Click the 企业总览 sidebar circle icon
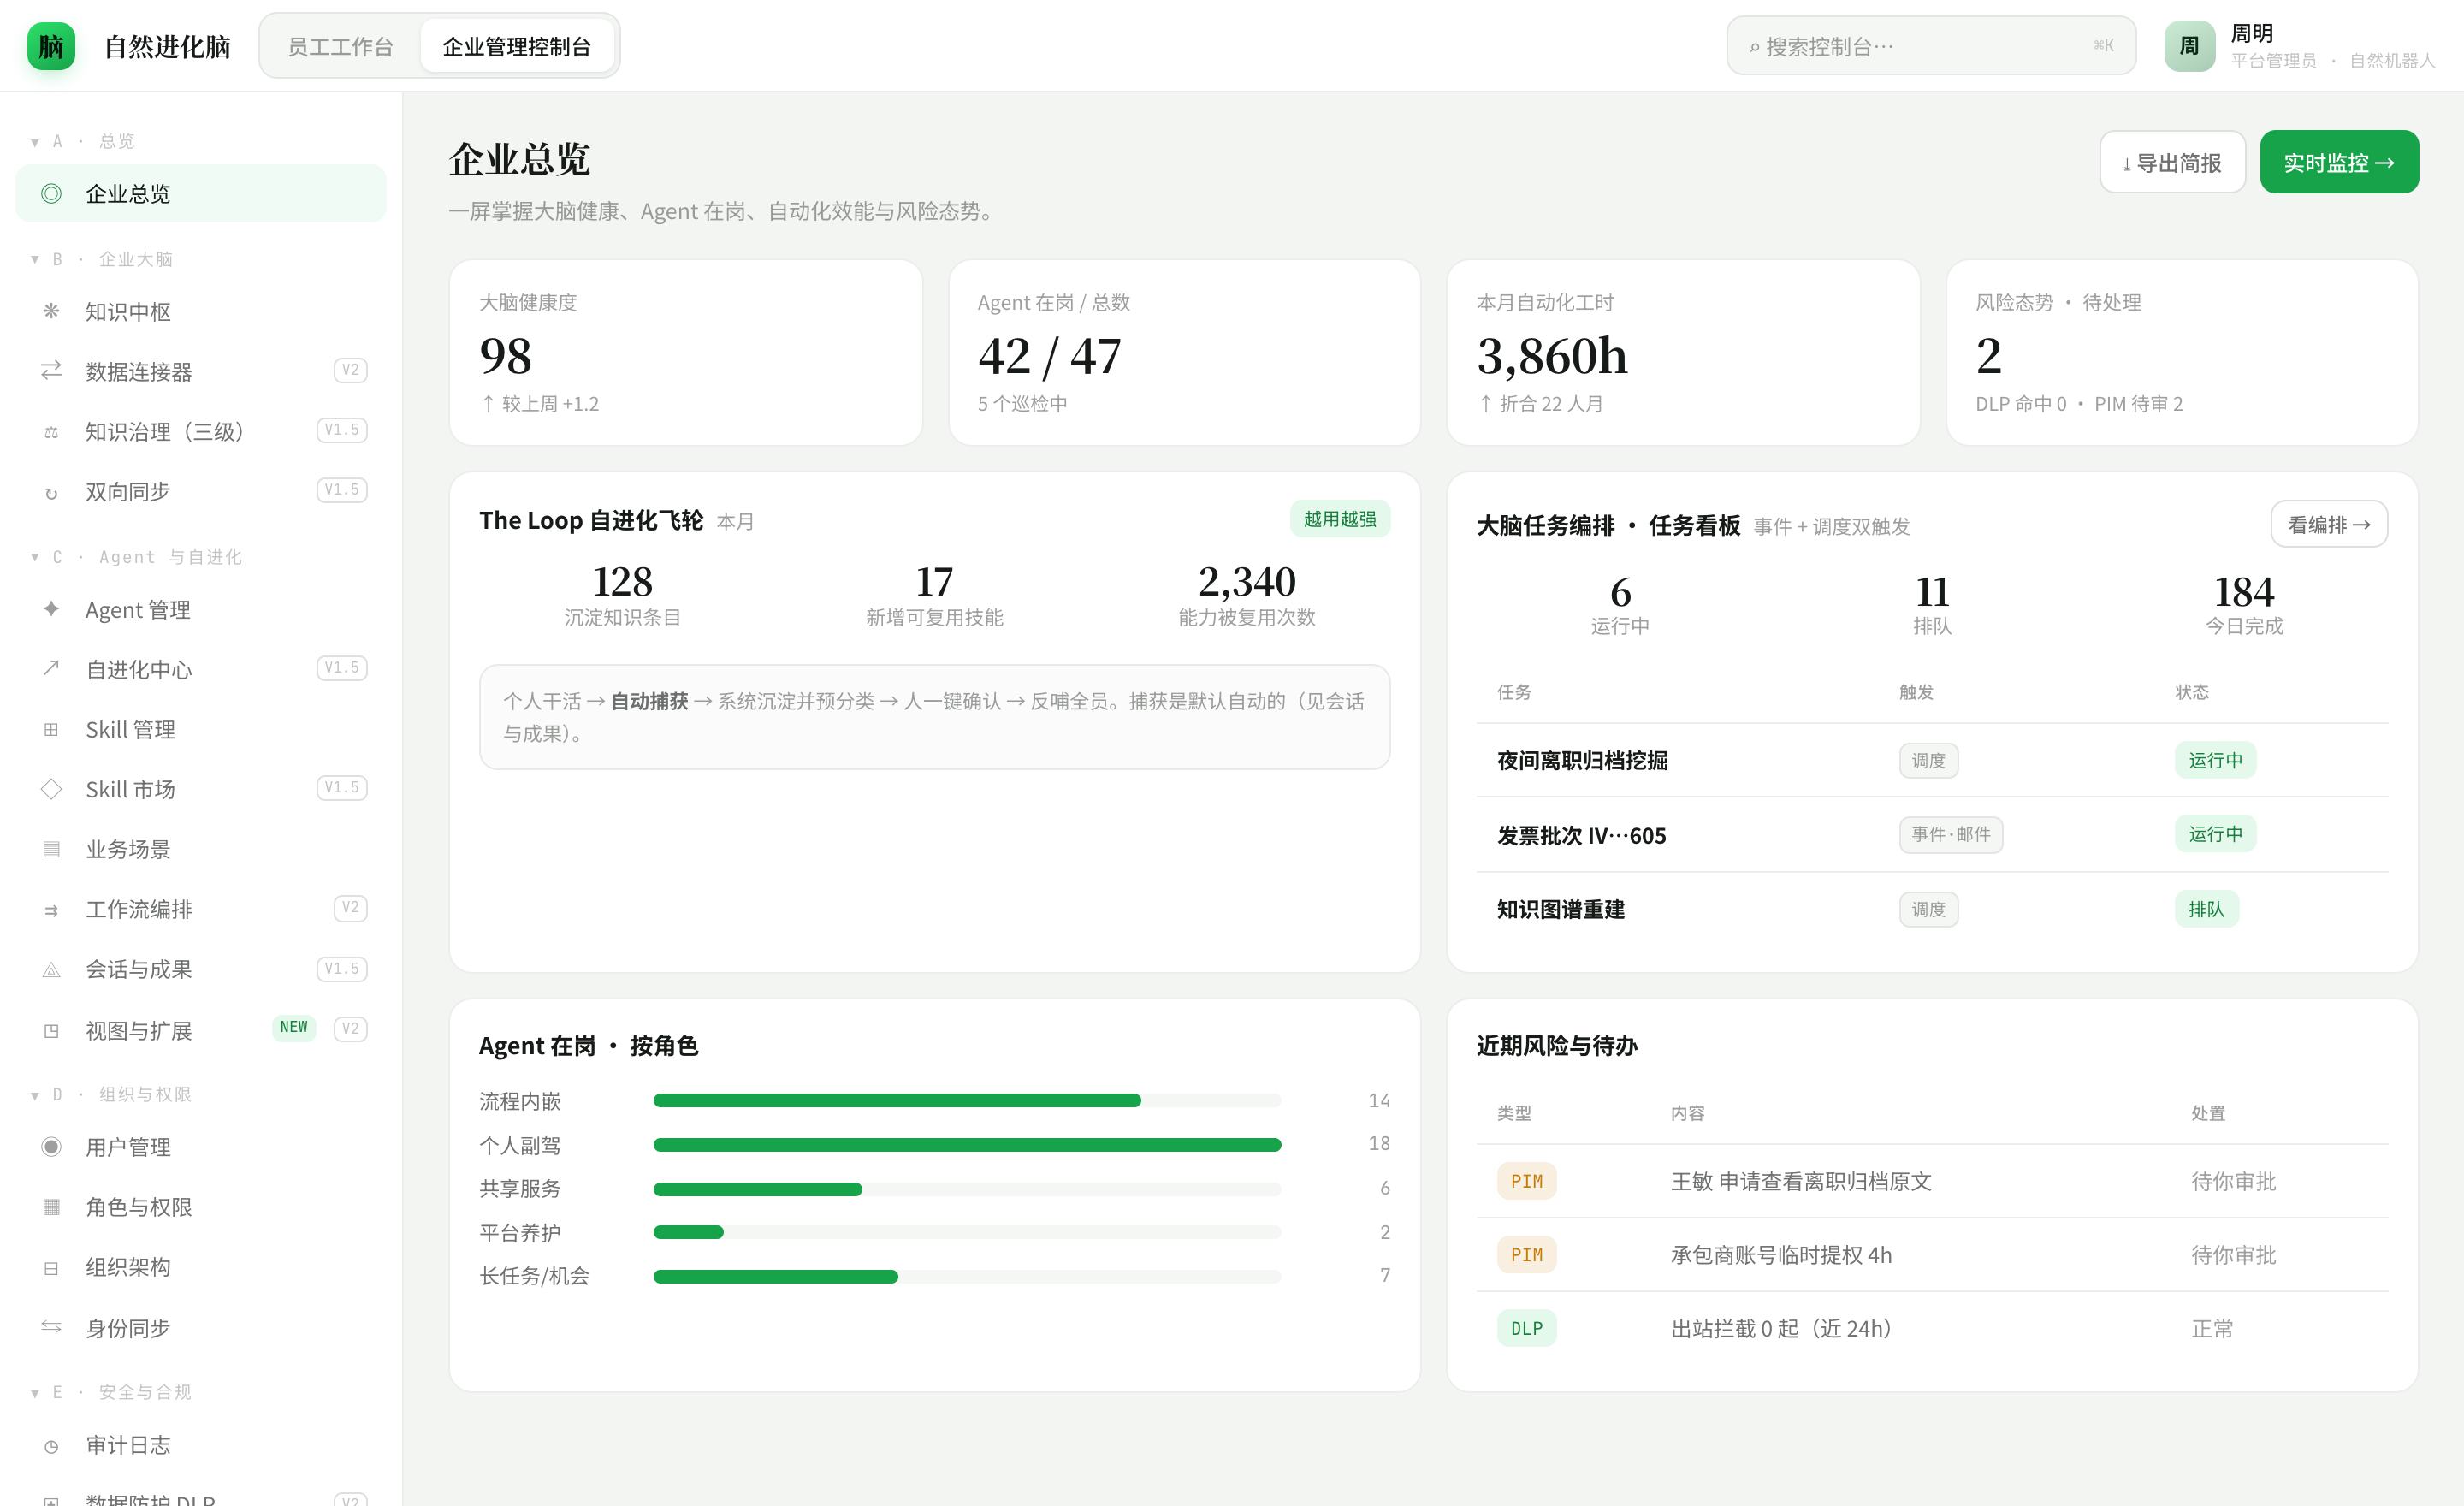 tap(51, 193)
